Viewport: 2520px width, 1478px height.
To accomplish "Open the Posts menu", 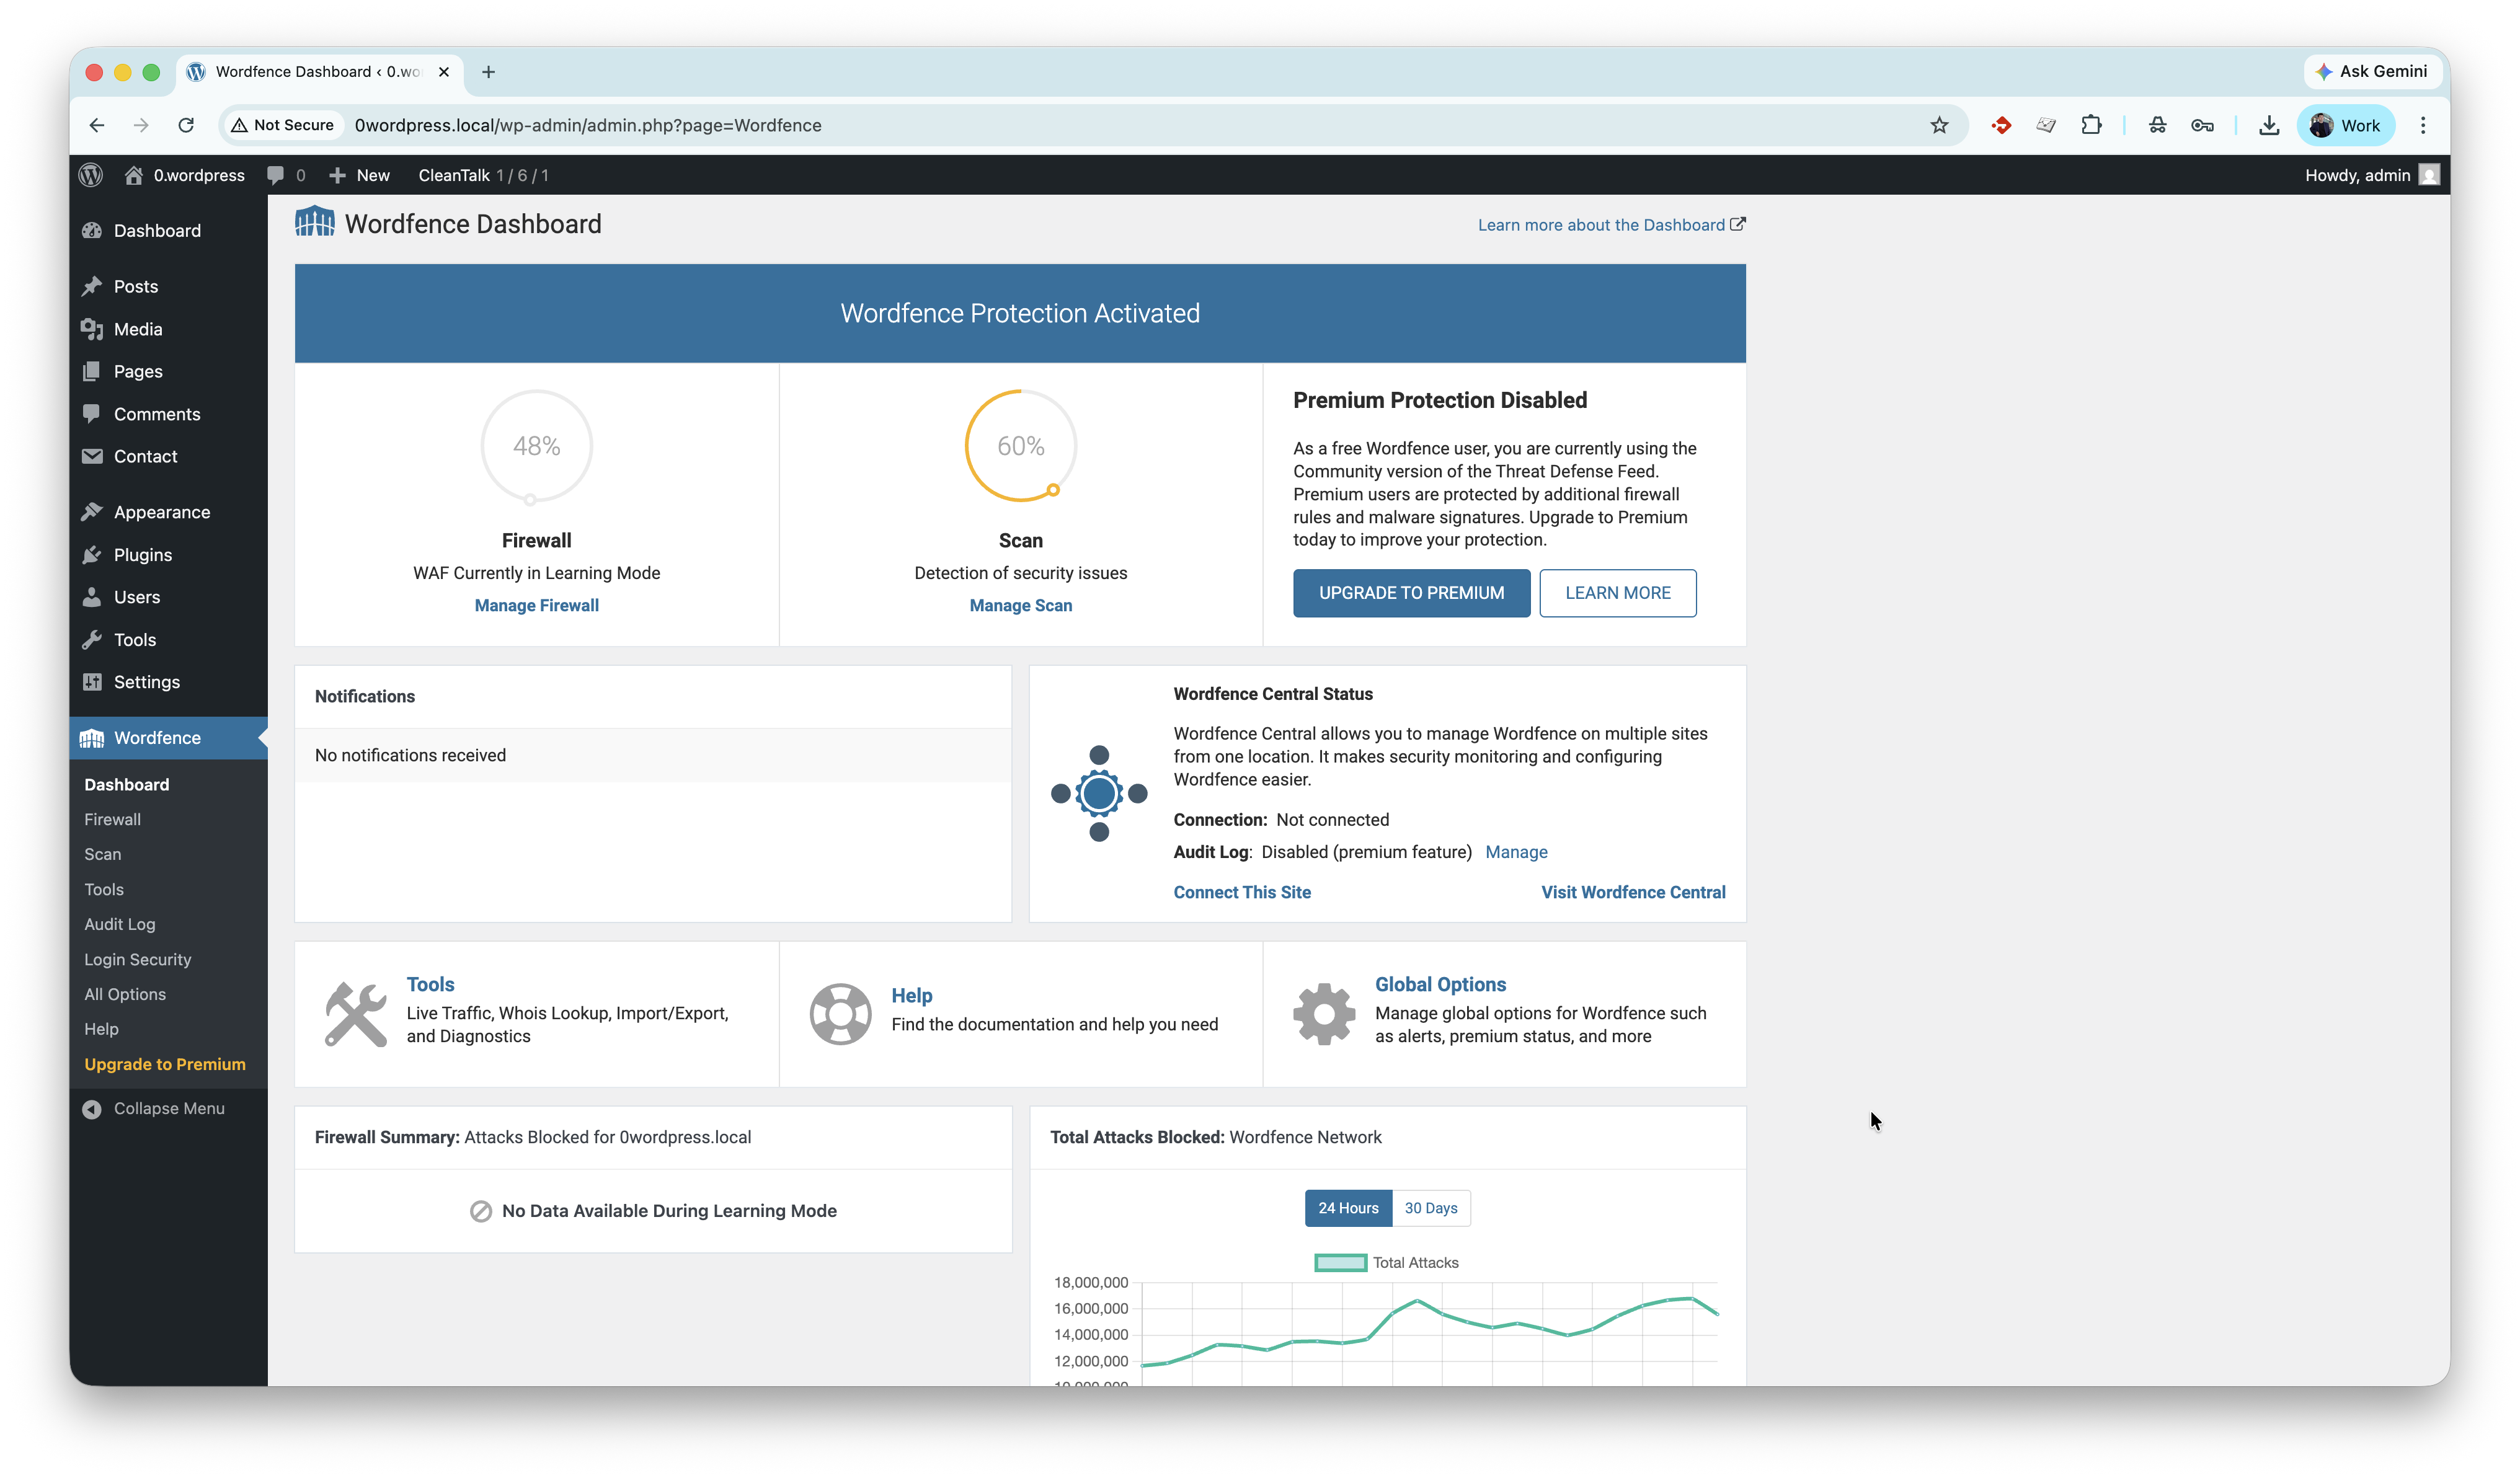I will point(136,286).
